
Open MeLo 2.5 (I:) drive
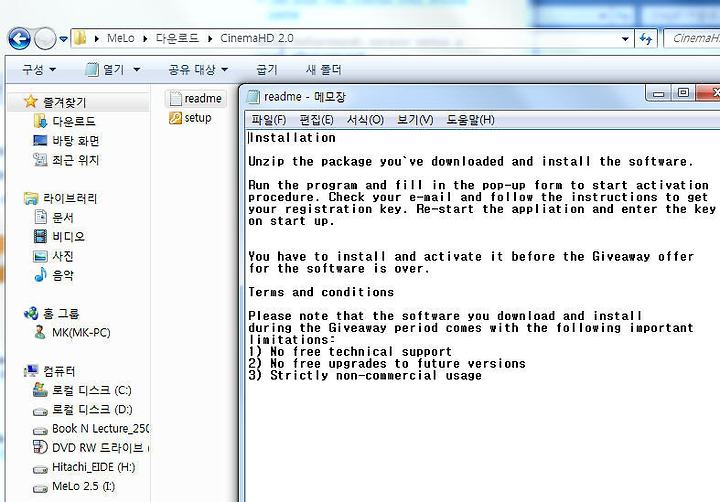pyautogui.click(x=74, y=486)
